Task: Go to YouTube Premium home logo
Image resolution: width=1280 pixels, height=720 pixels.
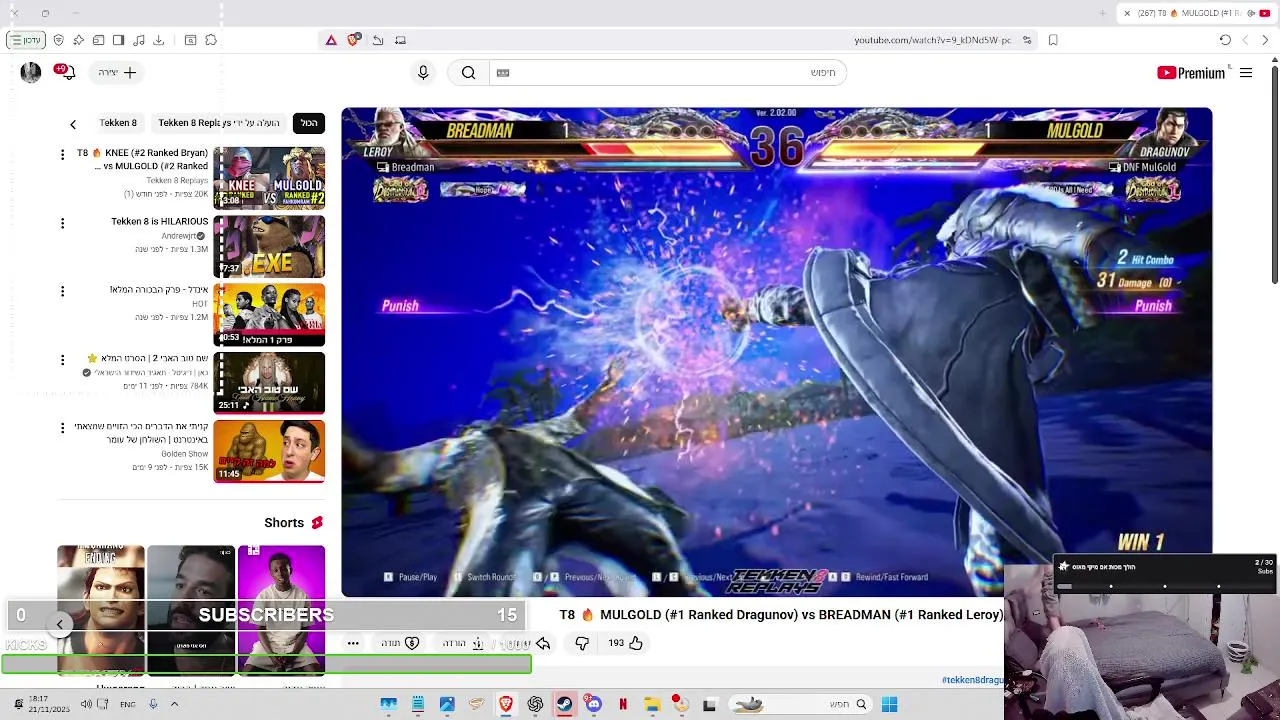Action: point(1190,73)
